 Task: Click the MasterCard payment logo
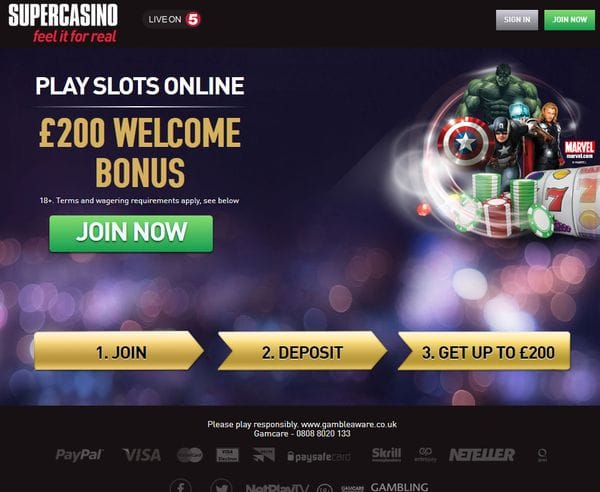point(190,455)
